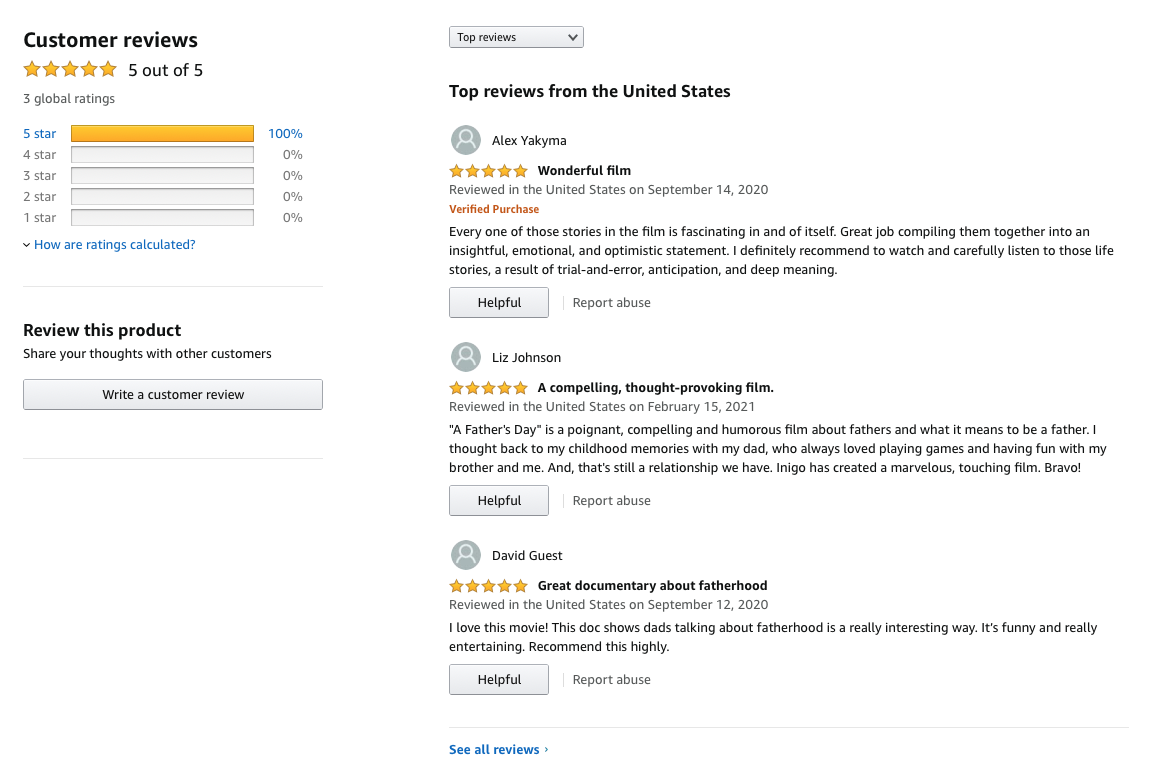
Task: Click the 5 star rating filter link
Action: tap(40, 134)
